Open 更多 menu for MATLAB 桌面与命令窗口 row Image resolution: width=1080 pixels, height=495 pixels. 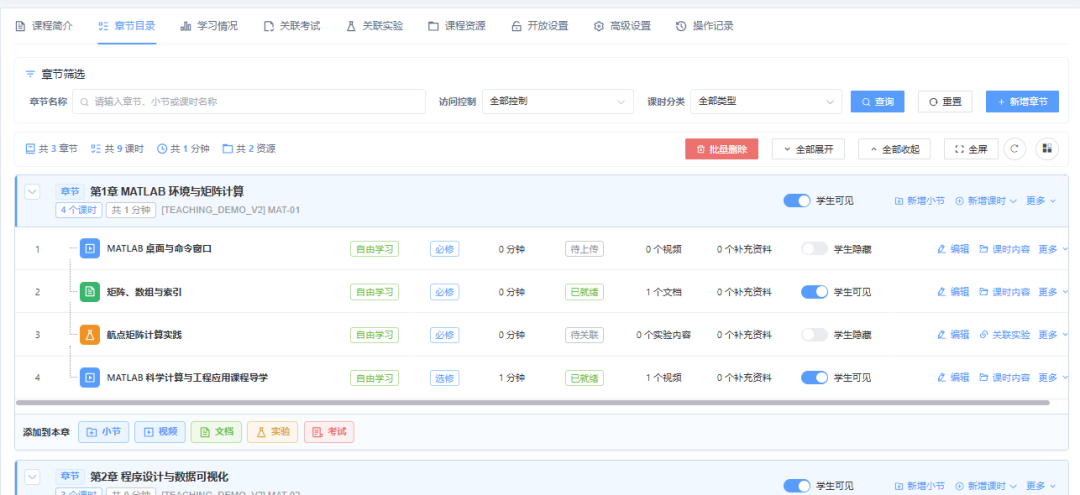[1053, 249]
